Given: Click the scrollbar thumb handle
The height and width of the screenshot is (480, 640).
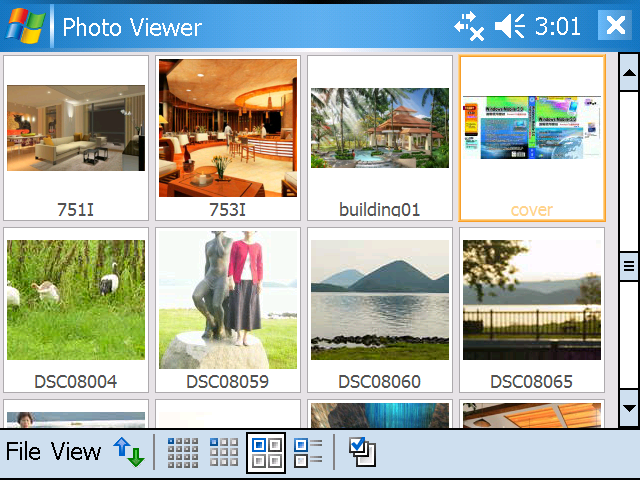Looking at the screenshot, I should [x=629, y=267].
